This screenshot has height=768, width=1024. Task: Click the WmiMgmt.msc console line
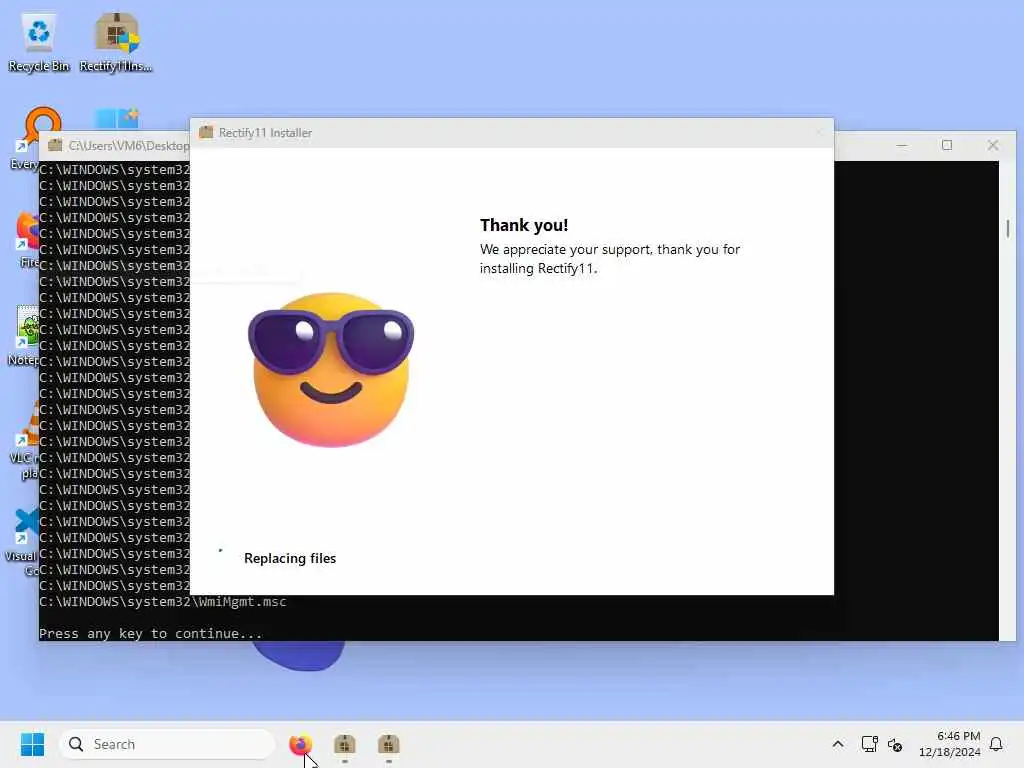[163, 601]
